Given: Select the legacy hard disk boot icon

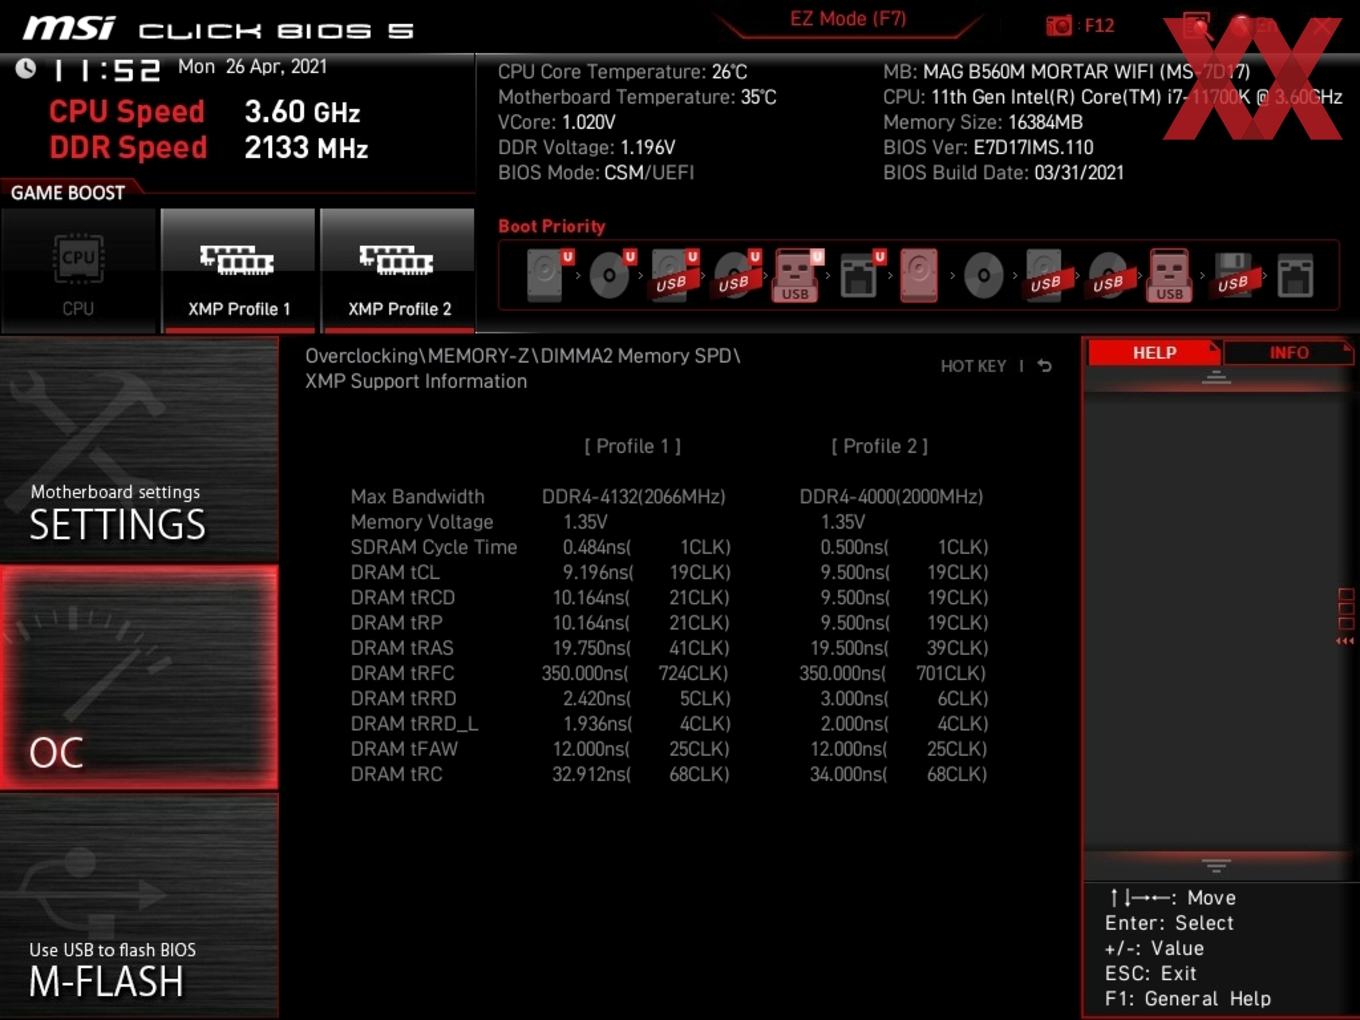Looking at the screenshot, I should coord(919,275).
